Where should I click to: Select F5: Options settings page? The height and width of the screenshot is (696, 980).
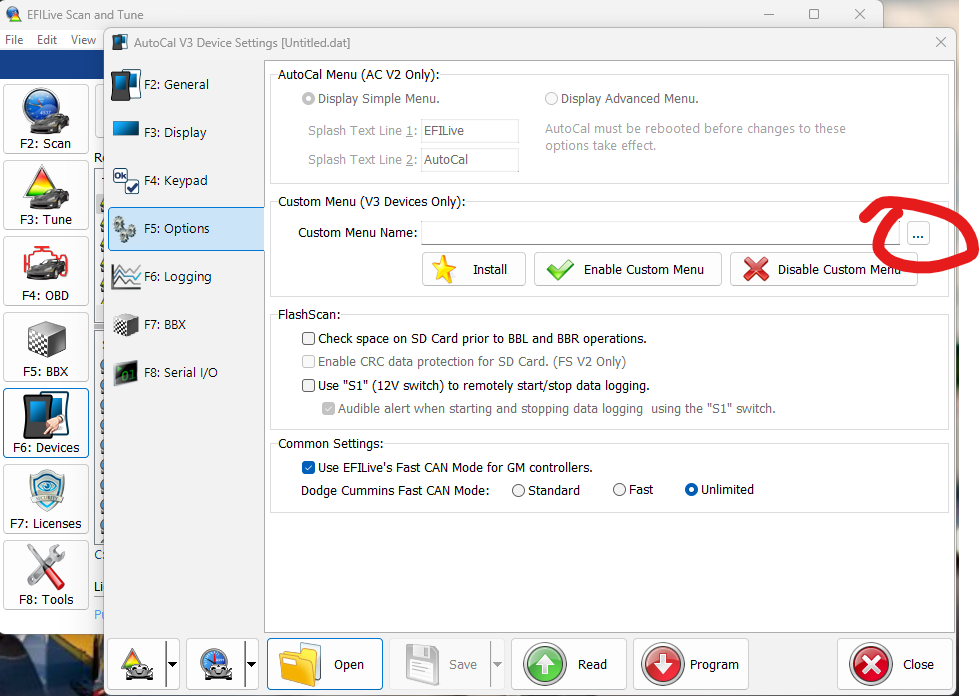(186, 229)
